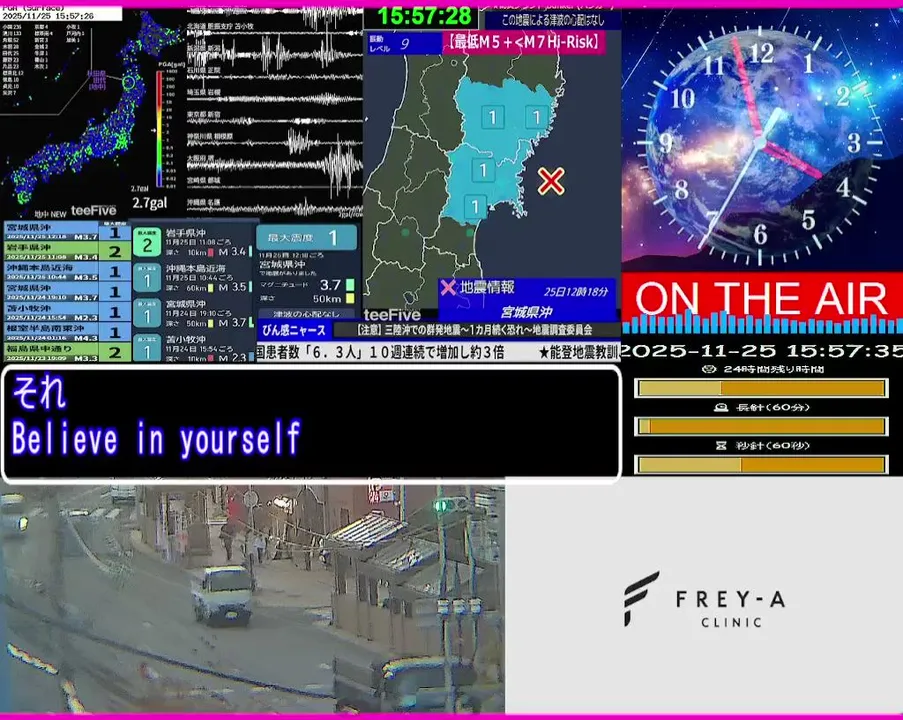Click the number 3 on analog clock
903x720 pixels.
click(x=853, y=142)
